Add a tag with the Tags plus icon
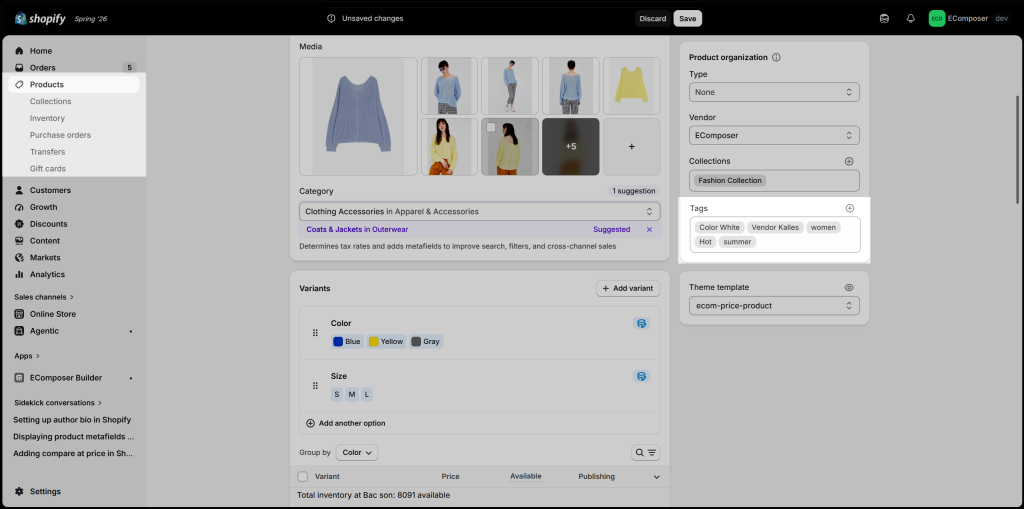Viewport: 1024px width, 509px height. click(x=850, y=208)
